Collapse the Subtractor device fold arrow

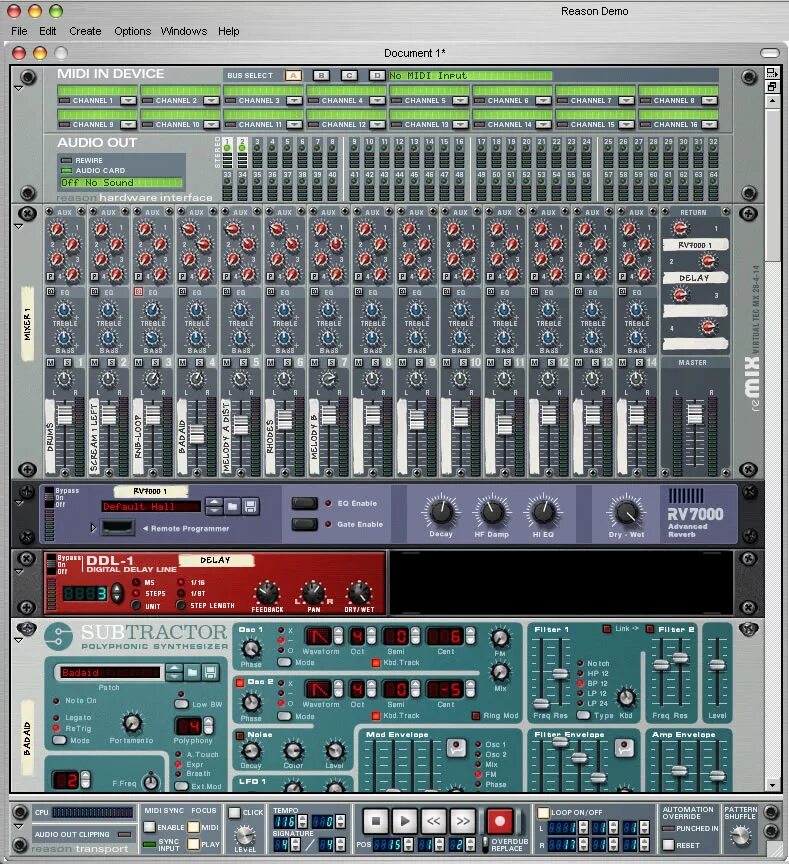coord(19,640)
